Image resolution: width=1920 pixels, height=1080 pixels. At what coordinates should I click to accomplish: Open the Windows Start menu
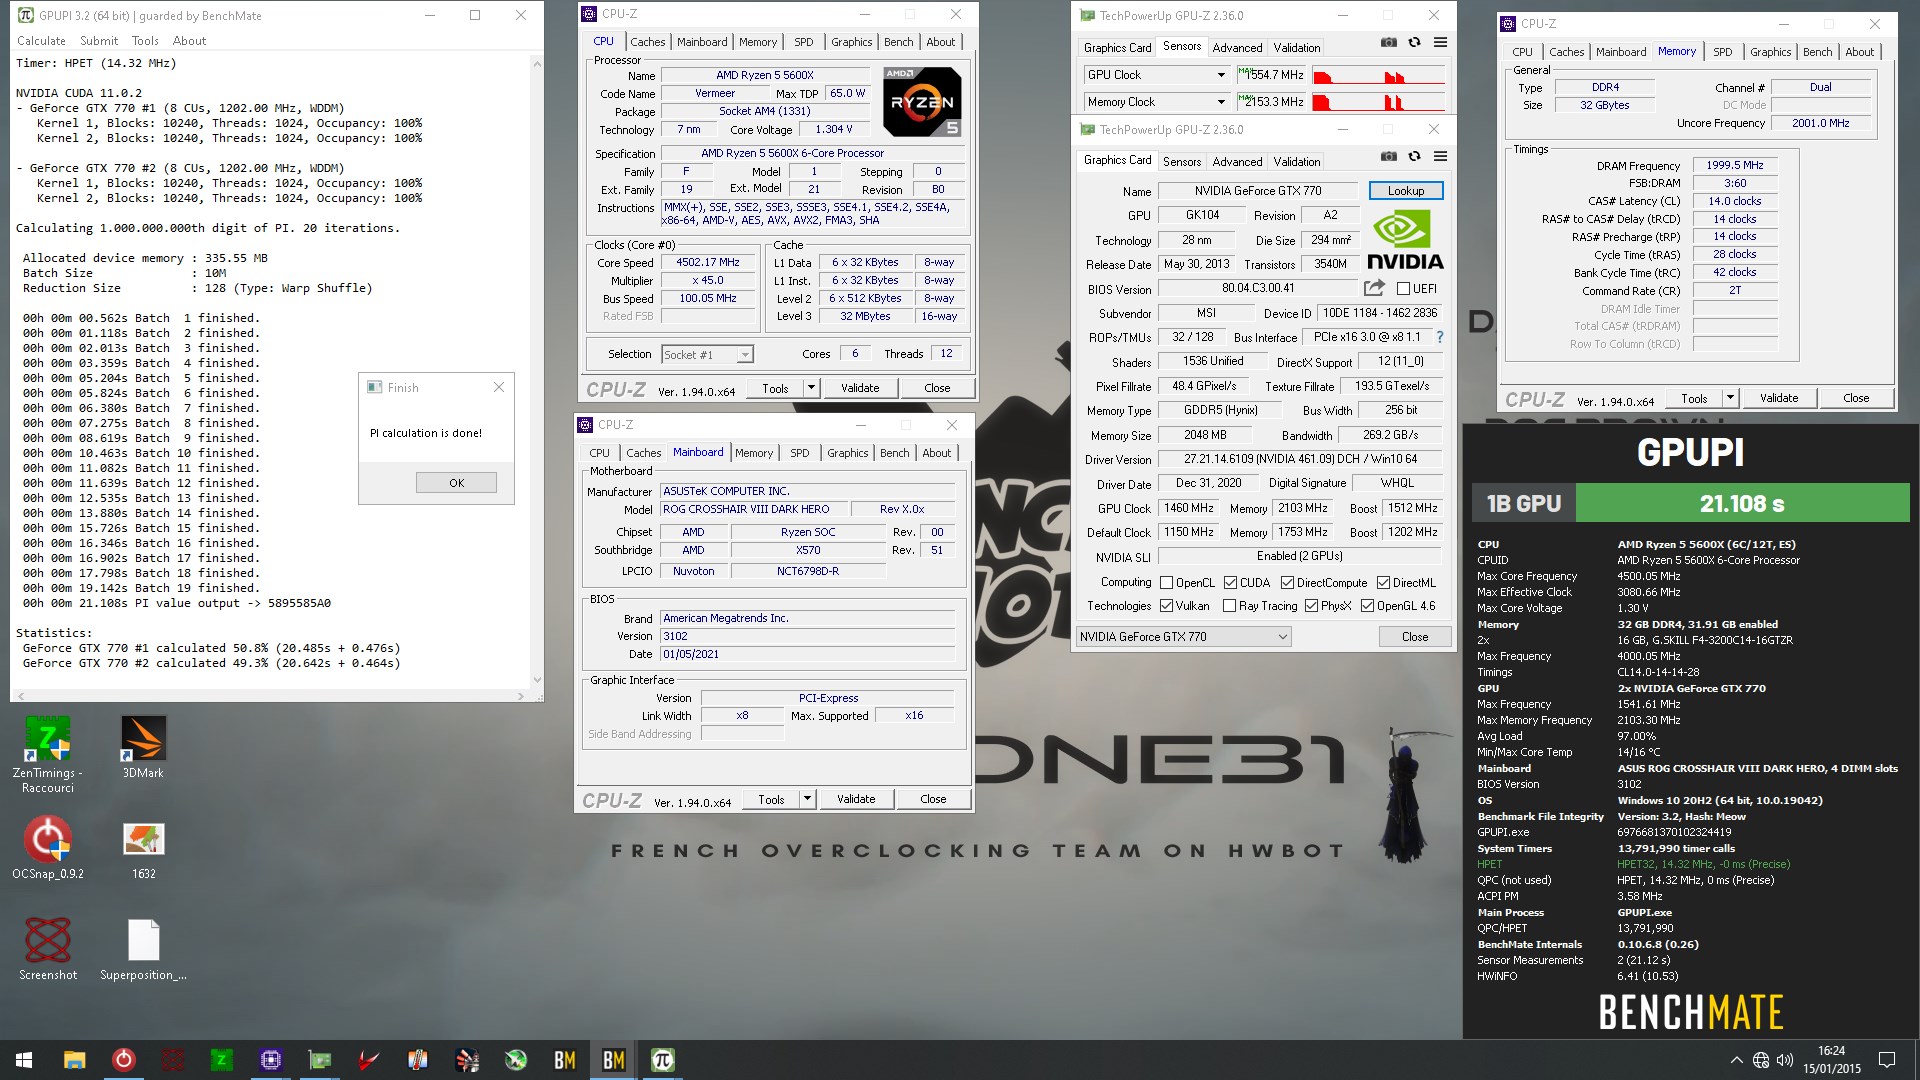click(24, 1060)
